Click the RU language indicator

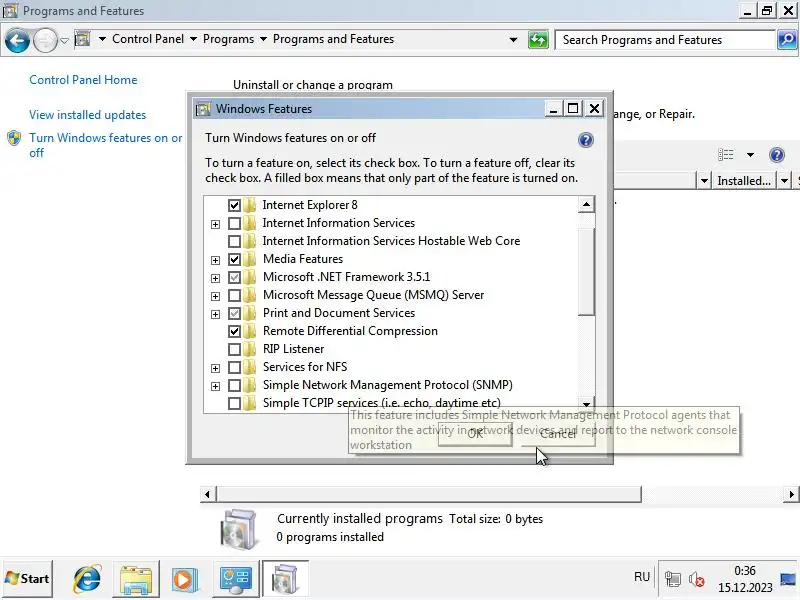coord(642,577)
